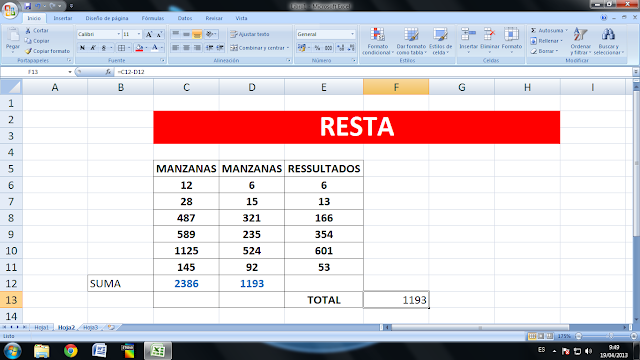
Task: Delete cells with Eliminar
Action: click(489, 41)
